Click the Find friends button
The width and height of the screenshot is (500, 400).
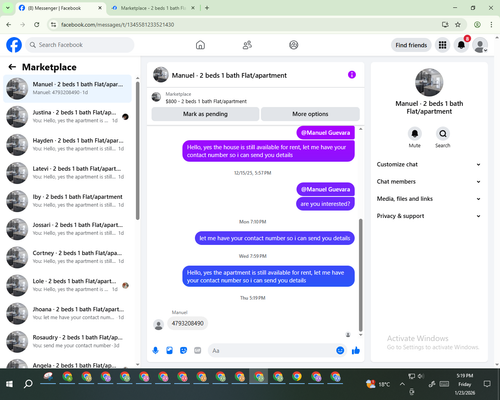411,45
